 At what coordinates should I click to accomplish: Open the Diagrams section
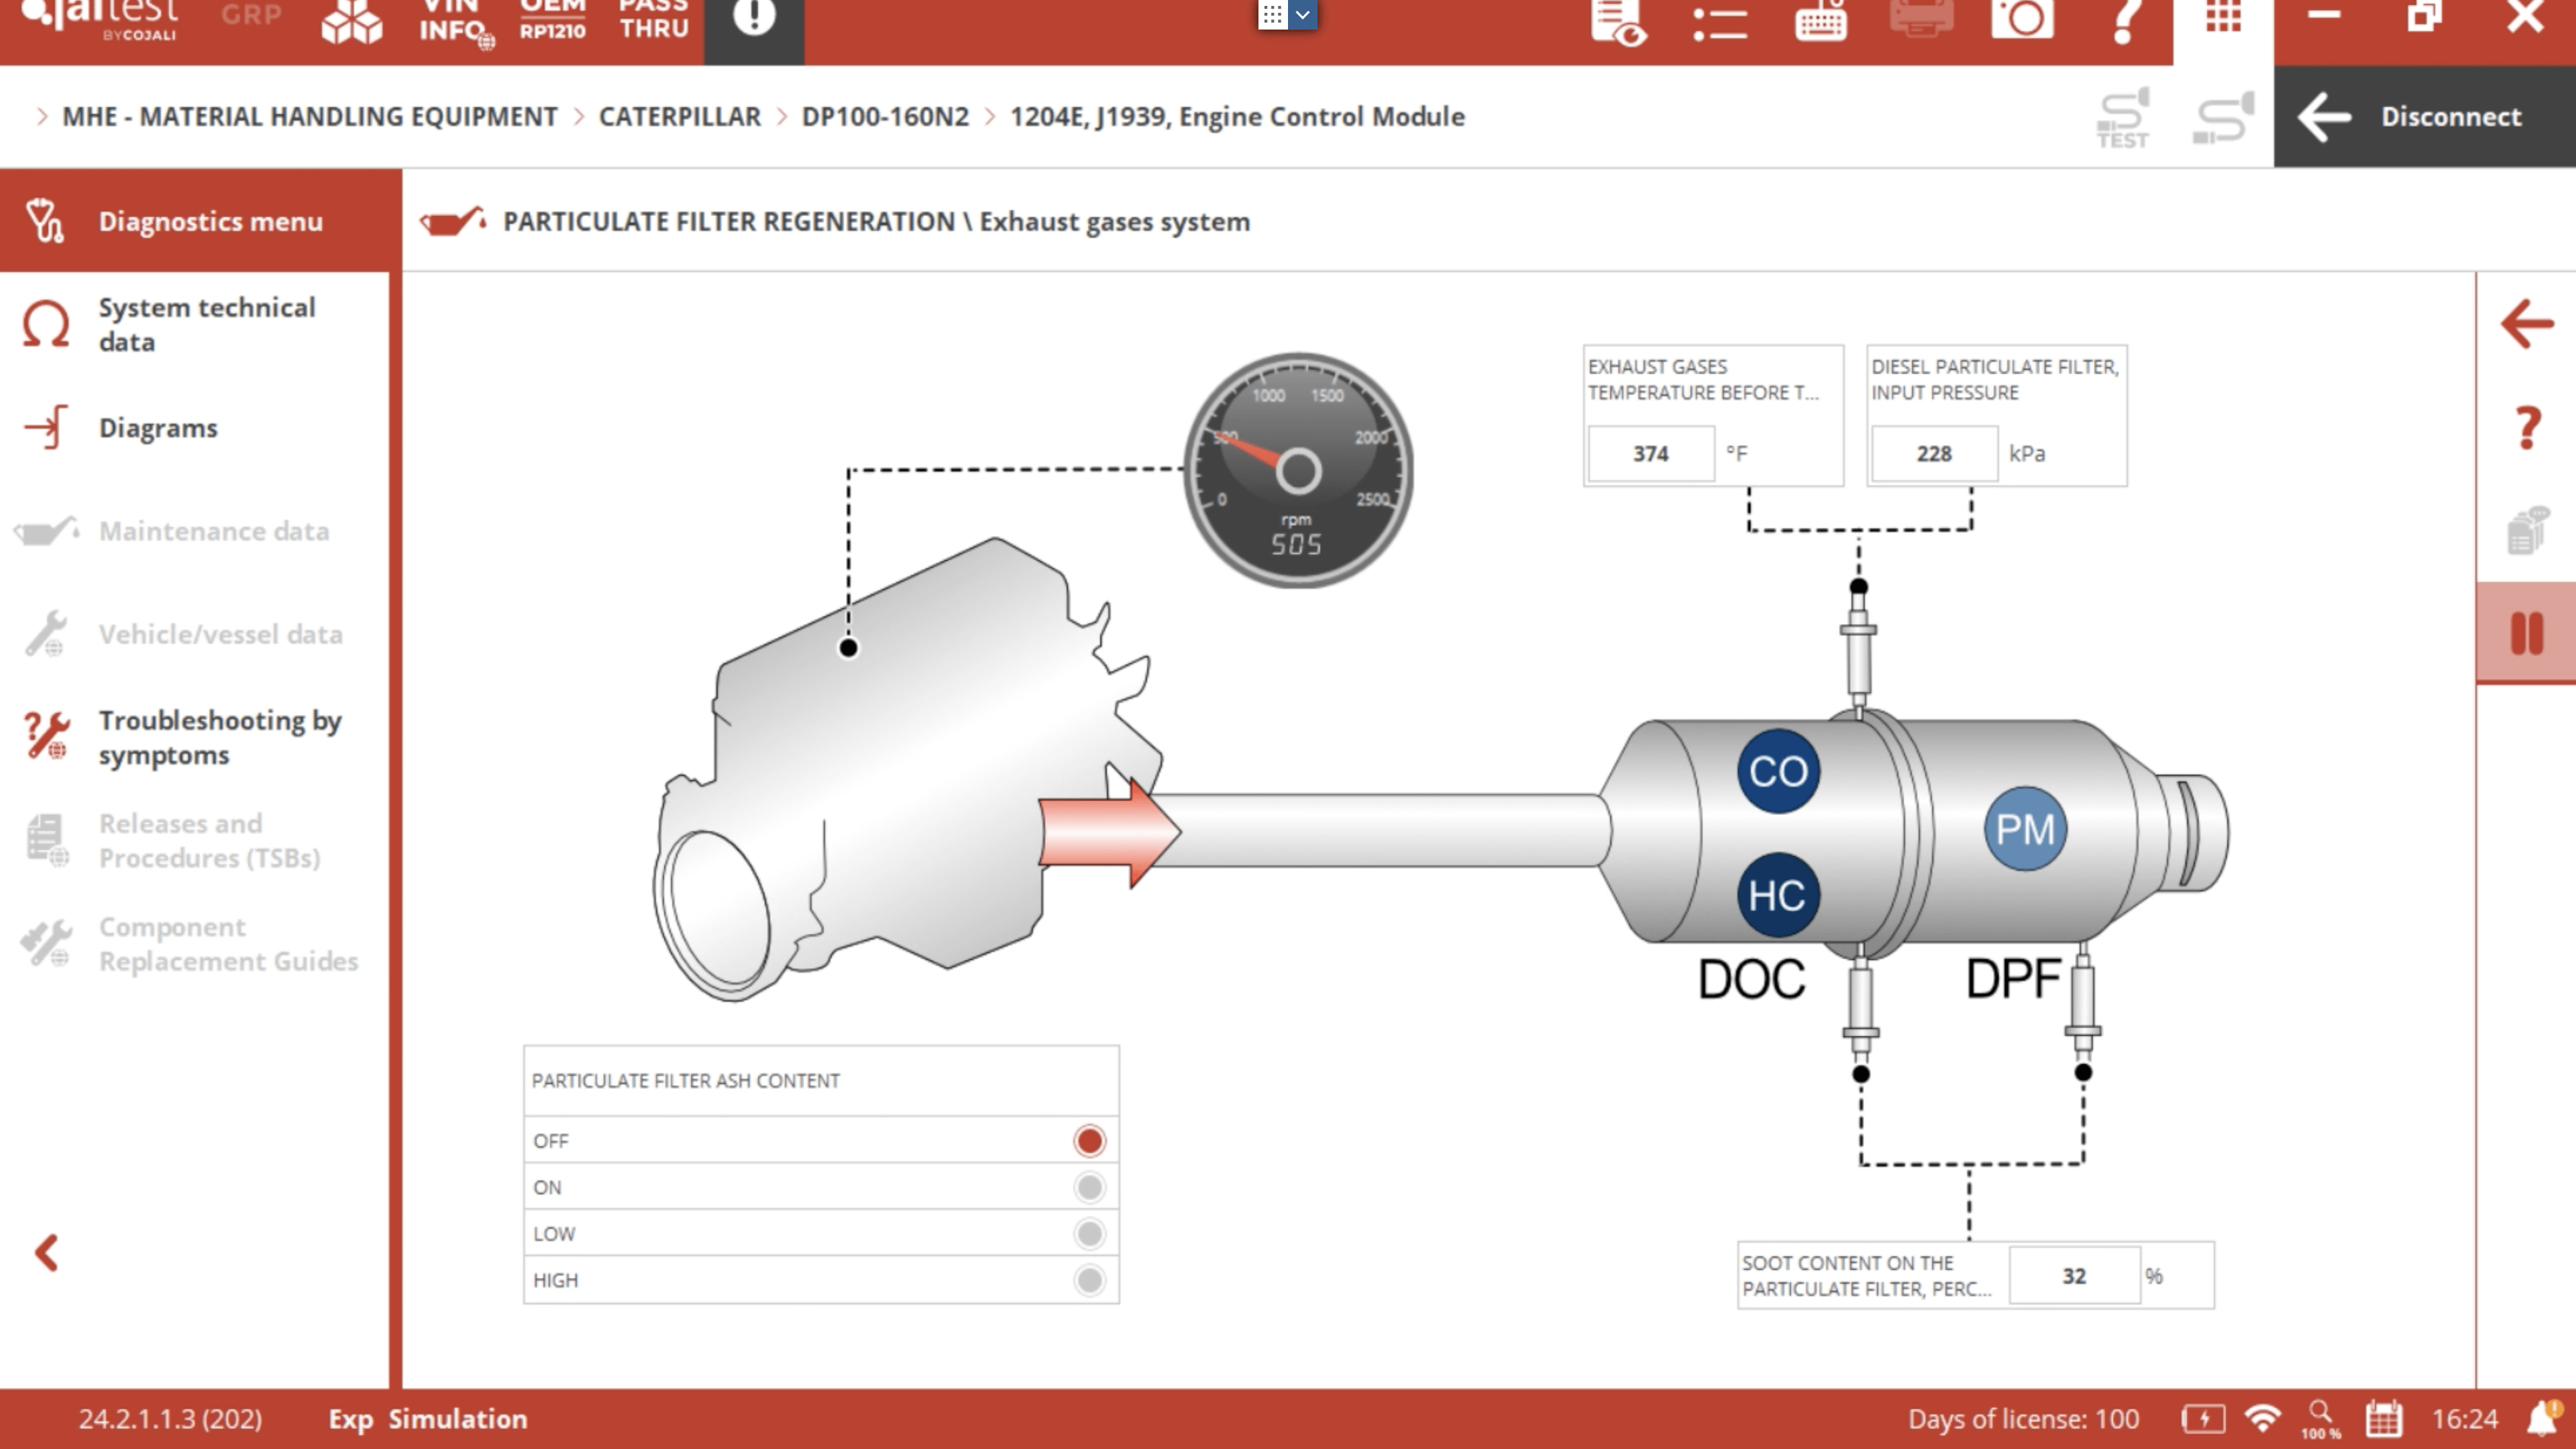click(157, 428)
